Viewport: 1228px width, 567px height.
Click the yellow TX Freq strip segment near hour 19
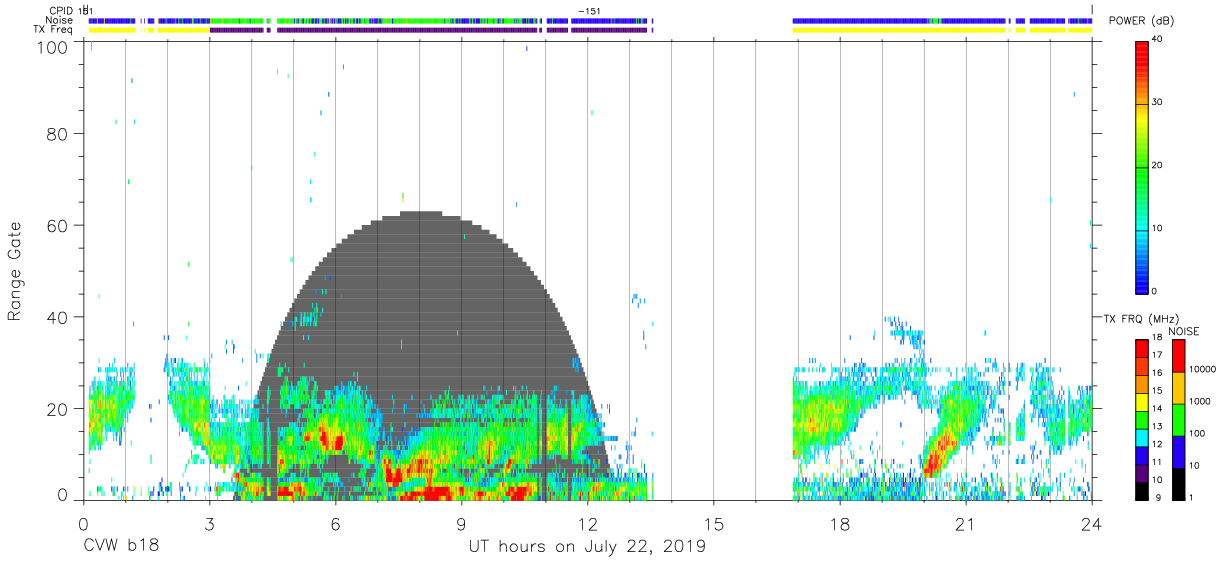[x=899, y=30]
